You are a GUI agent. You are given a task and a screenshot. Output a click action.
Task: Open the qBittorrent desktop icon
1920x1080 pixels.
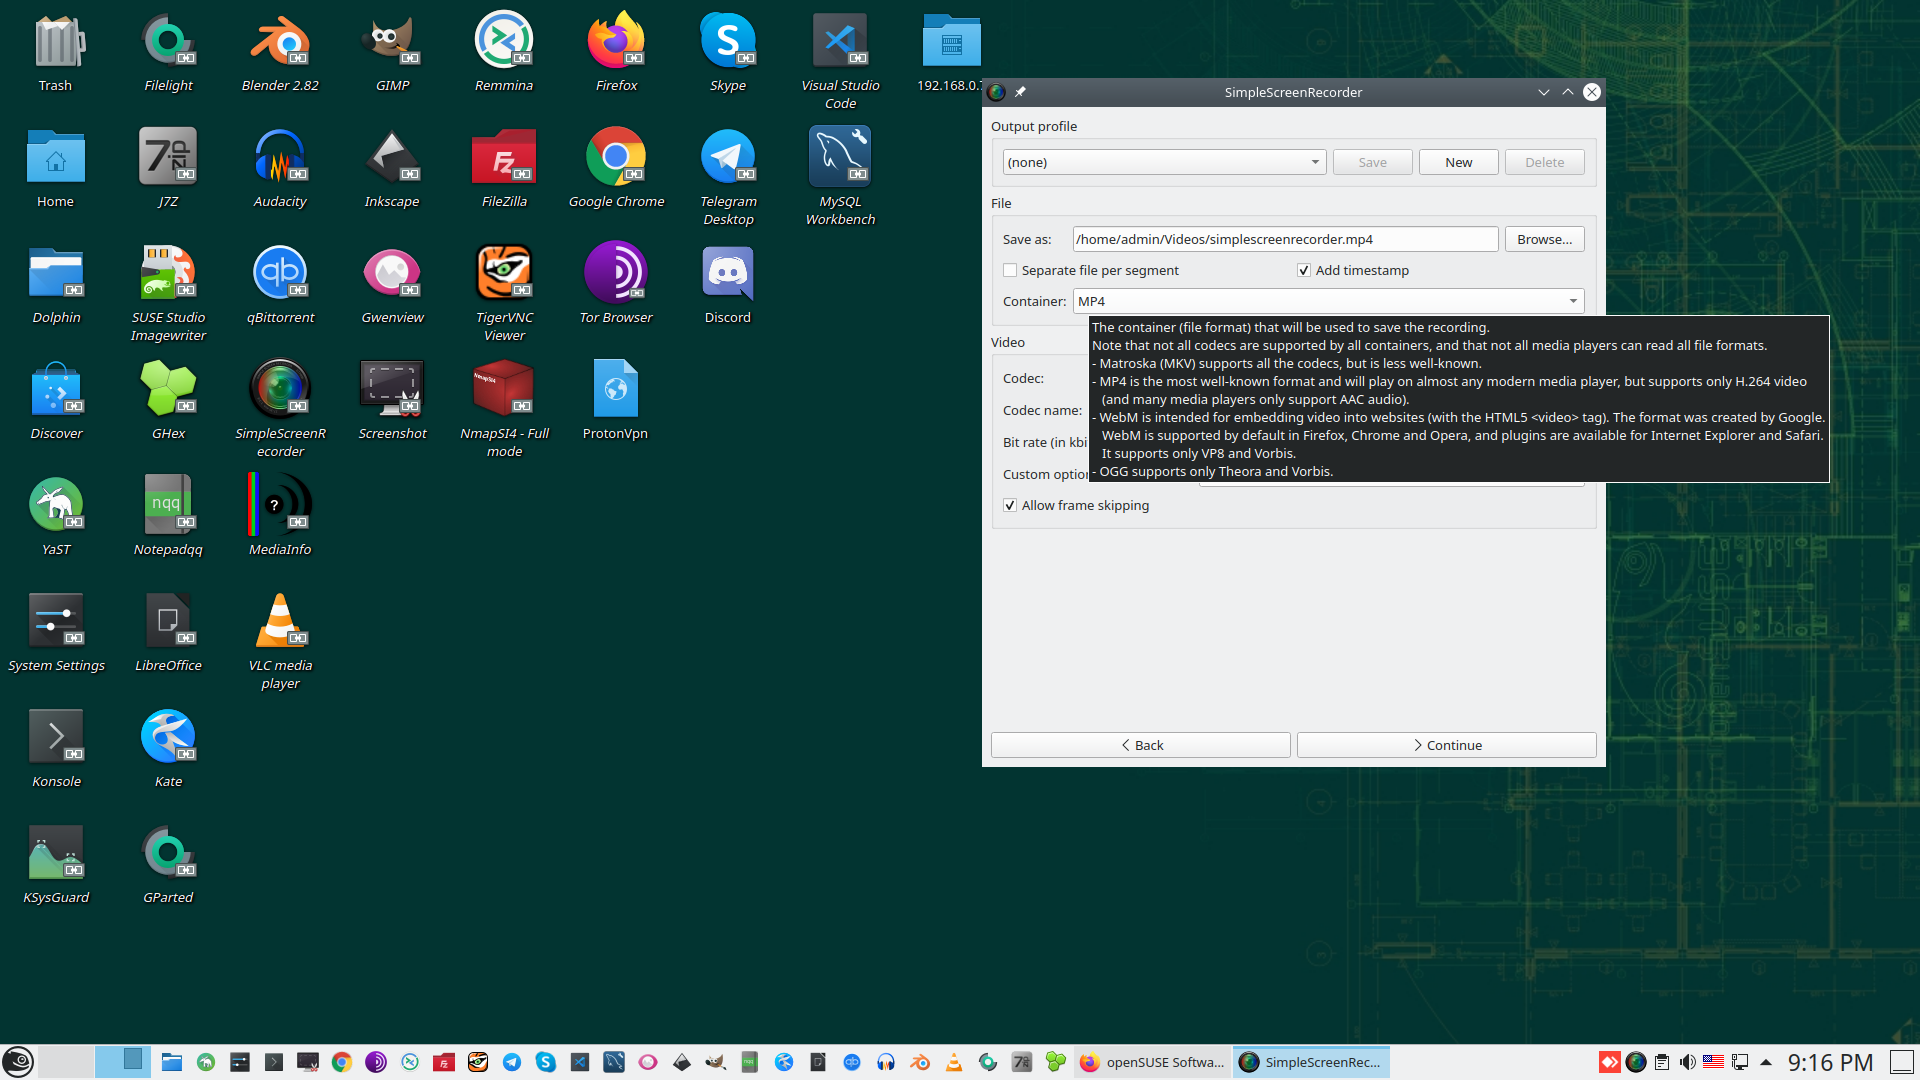tap(279, 274)
